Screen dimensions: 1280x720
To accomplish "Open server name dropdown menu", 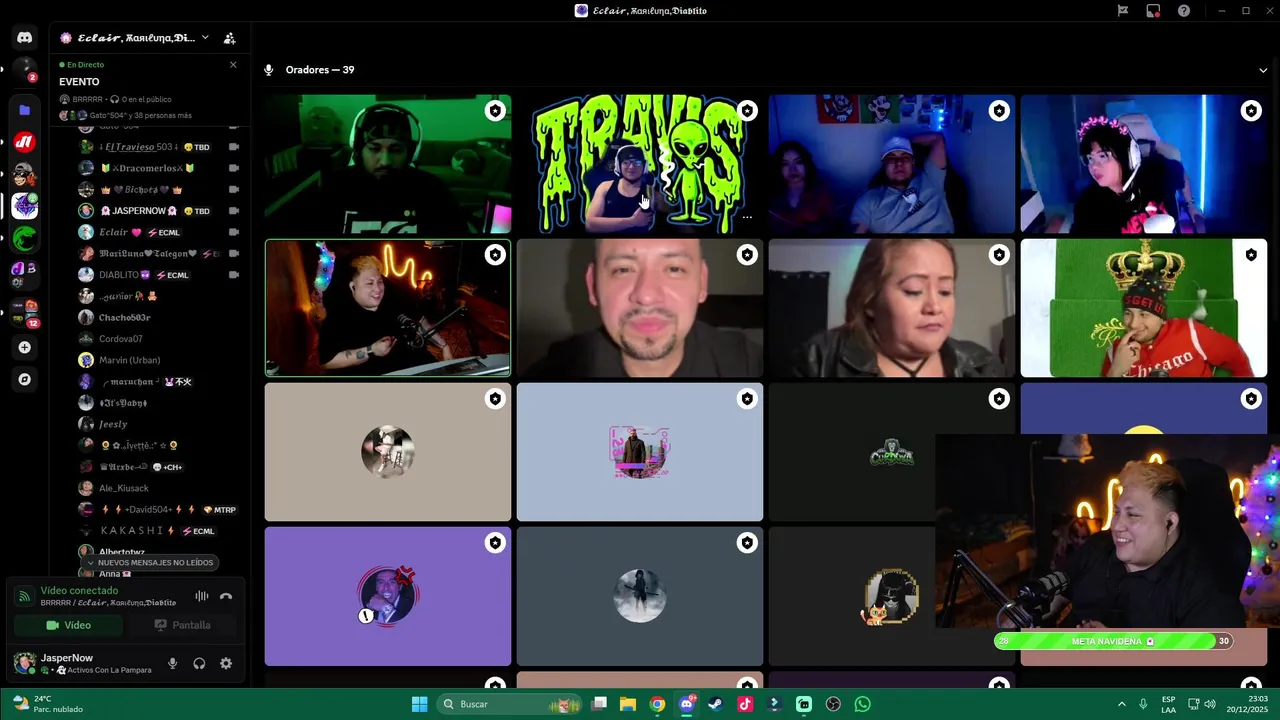I will [x=205, y=38].
